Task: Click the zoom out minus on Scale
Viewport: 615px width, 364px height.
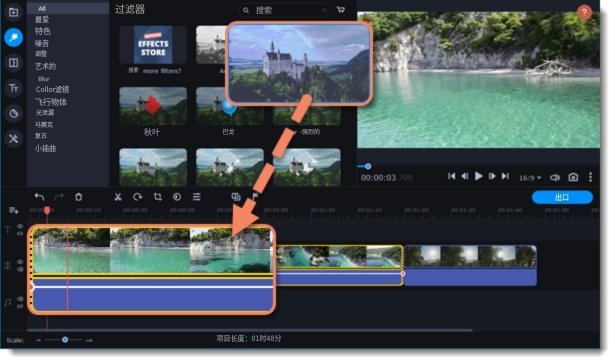Action: [38, 340]
